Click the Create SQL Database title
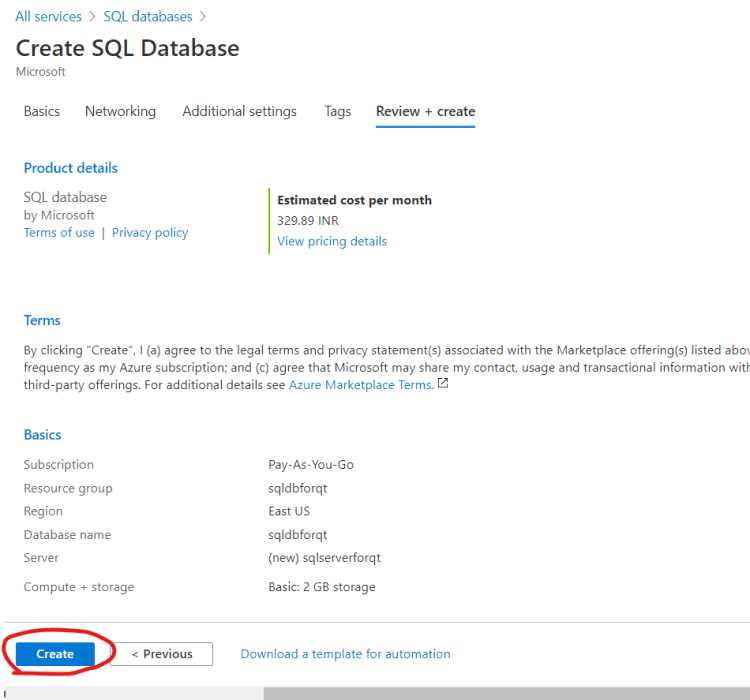The height and width of the screenshot is (700, 750). [x=127, y=48]
